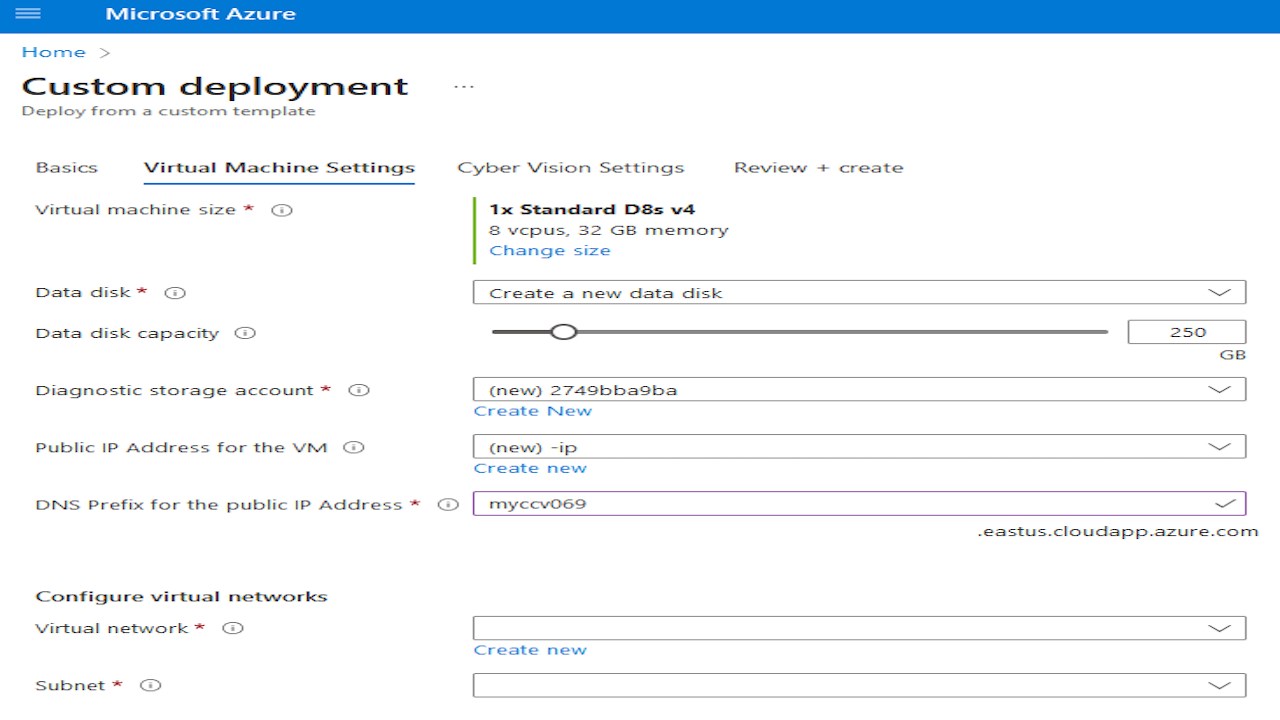Click info icon for Diagnostic storage account
Viewport: 1280px width, 720px height.
(359, 391)
